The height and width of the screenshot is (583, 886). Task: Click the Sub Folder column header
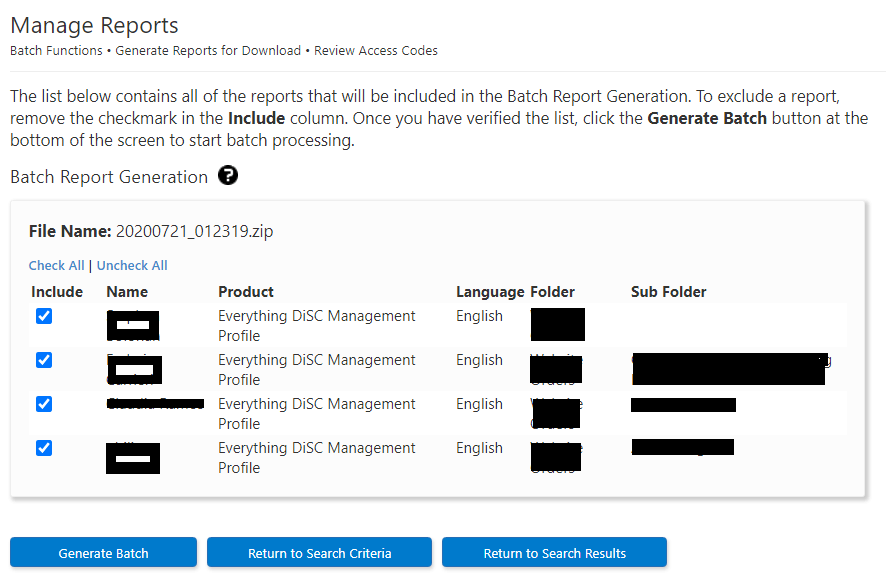(x=668, y=292)
